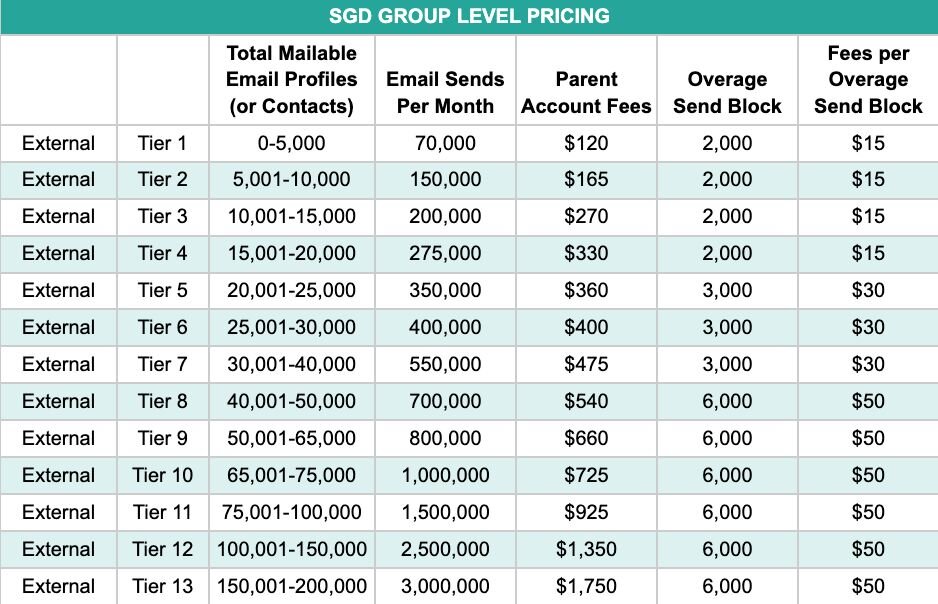Select the SGD GROUP LEVEL PRICING title banner
The height and width of the screenshot is (604, 938).
(x=469, y=16)
